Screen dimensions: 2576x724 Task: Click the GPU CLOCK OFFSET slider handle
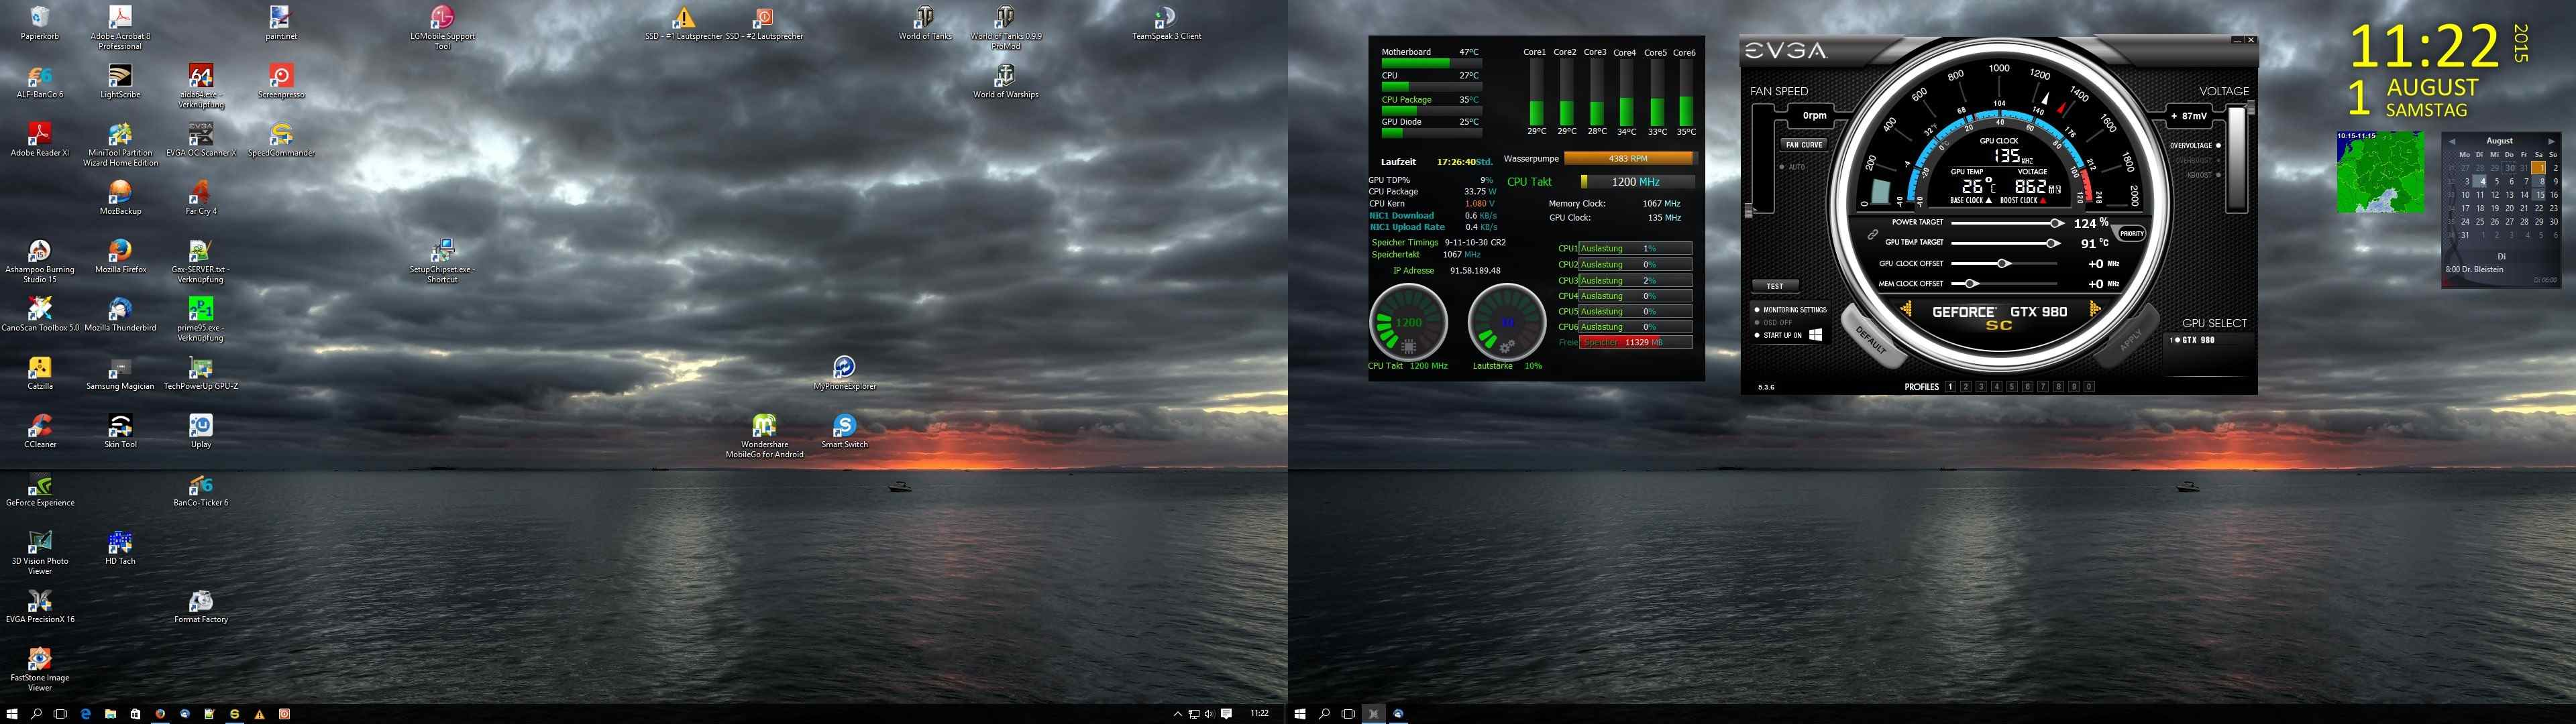pos(2003,264)
